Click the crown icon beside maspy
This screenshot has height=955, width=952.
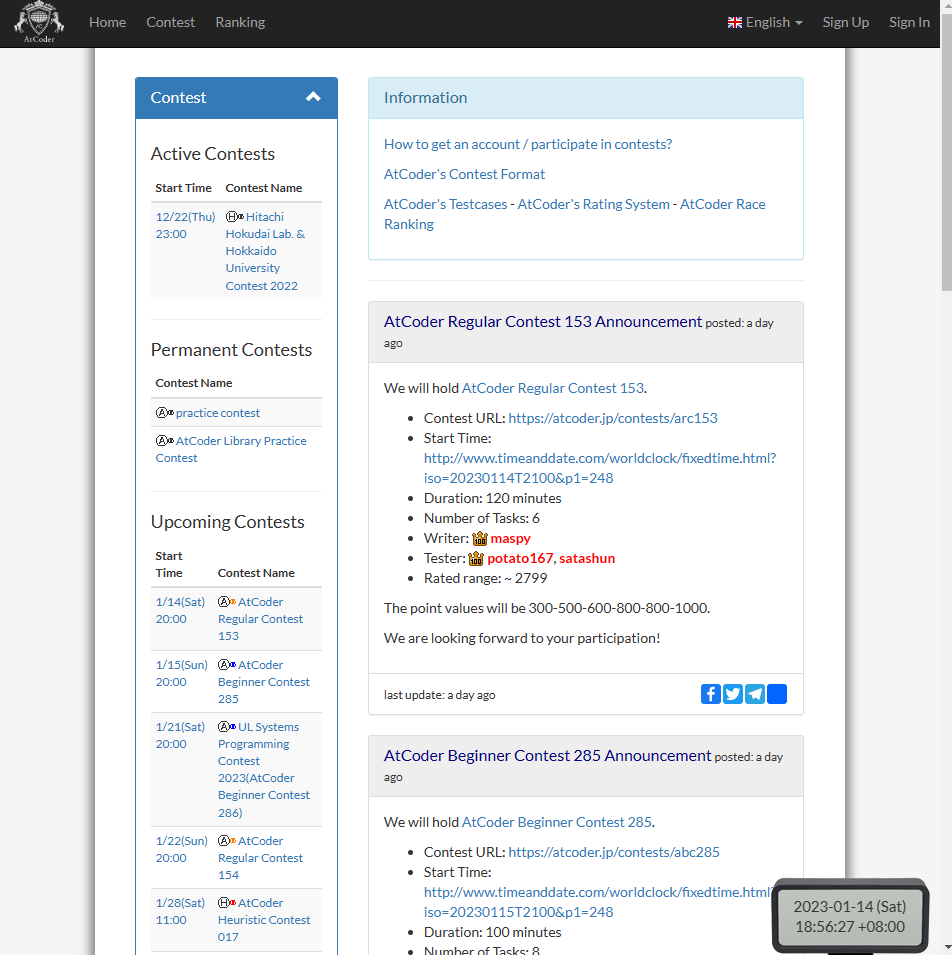pos(480,538)
